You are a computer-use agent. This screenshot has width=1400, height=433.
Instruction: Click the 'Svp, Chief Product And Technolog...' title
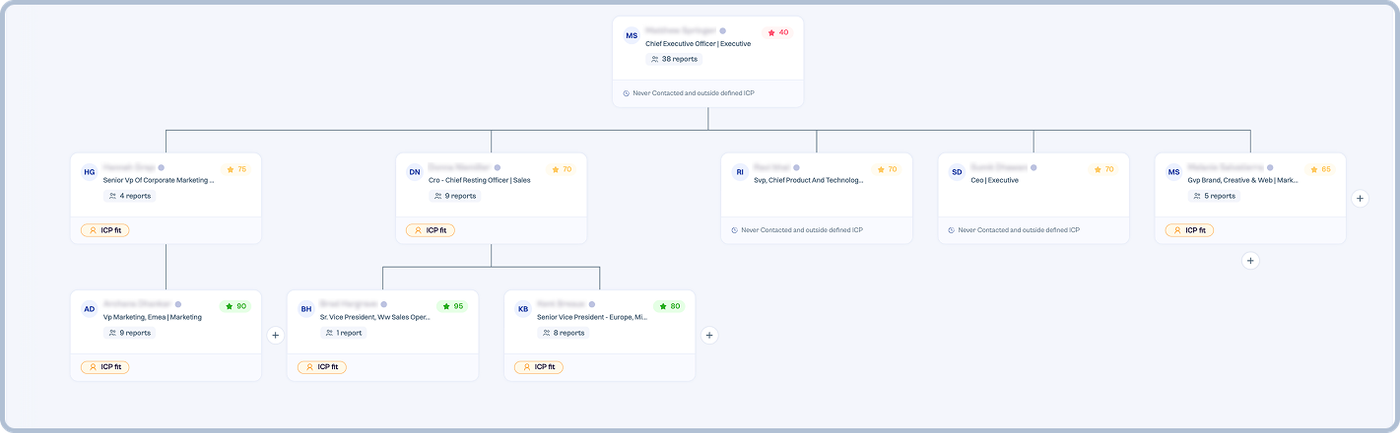coord(808,181)
